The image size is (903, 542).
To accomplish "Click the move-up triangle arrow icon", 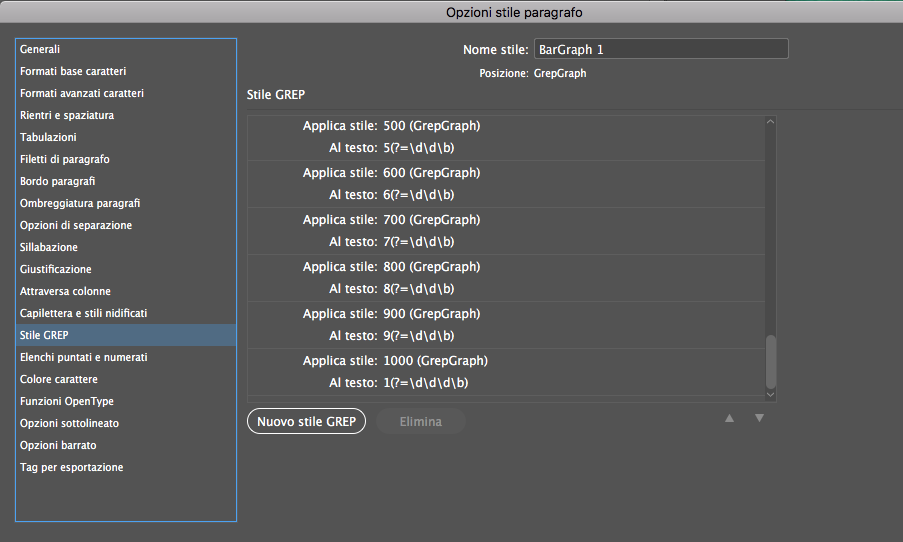I will click(729, 418).
